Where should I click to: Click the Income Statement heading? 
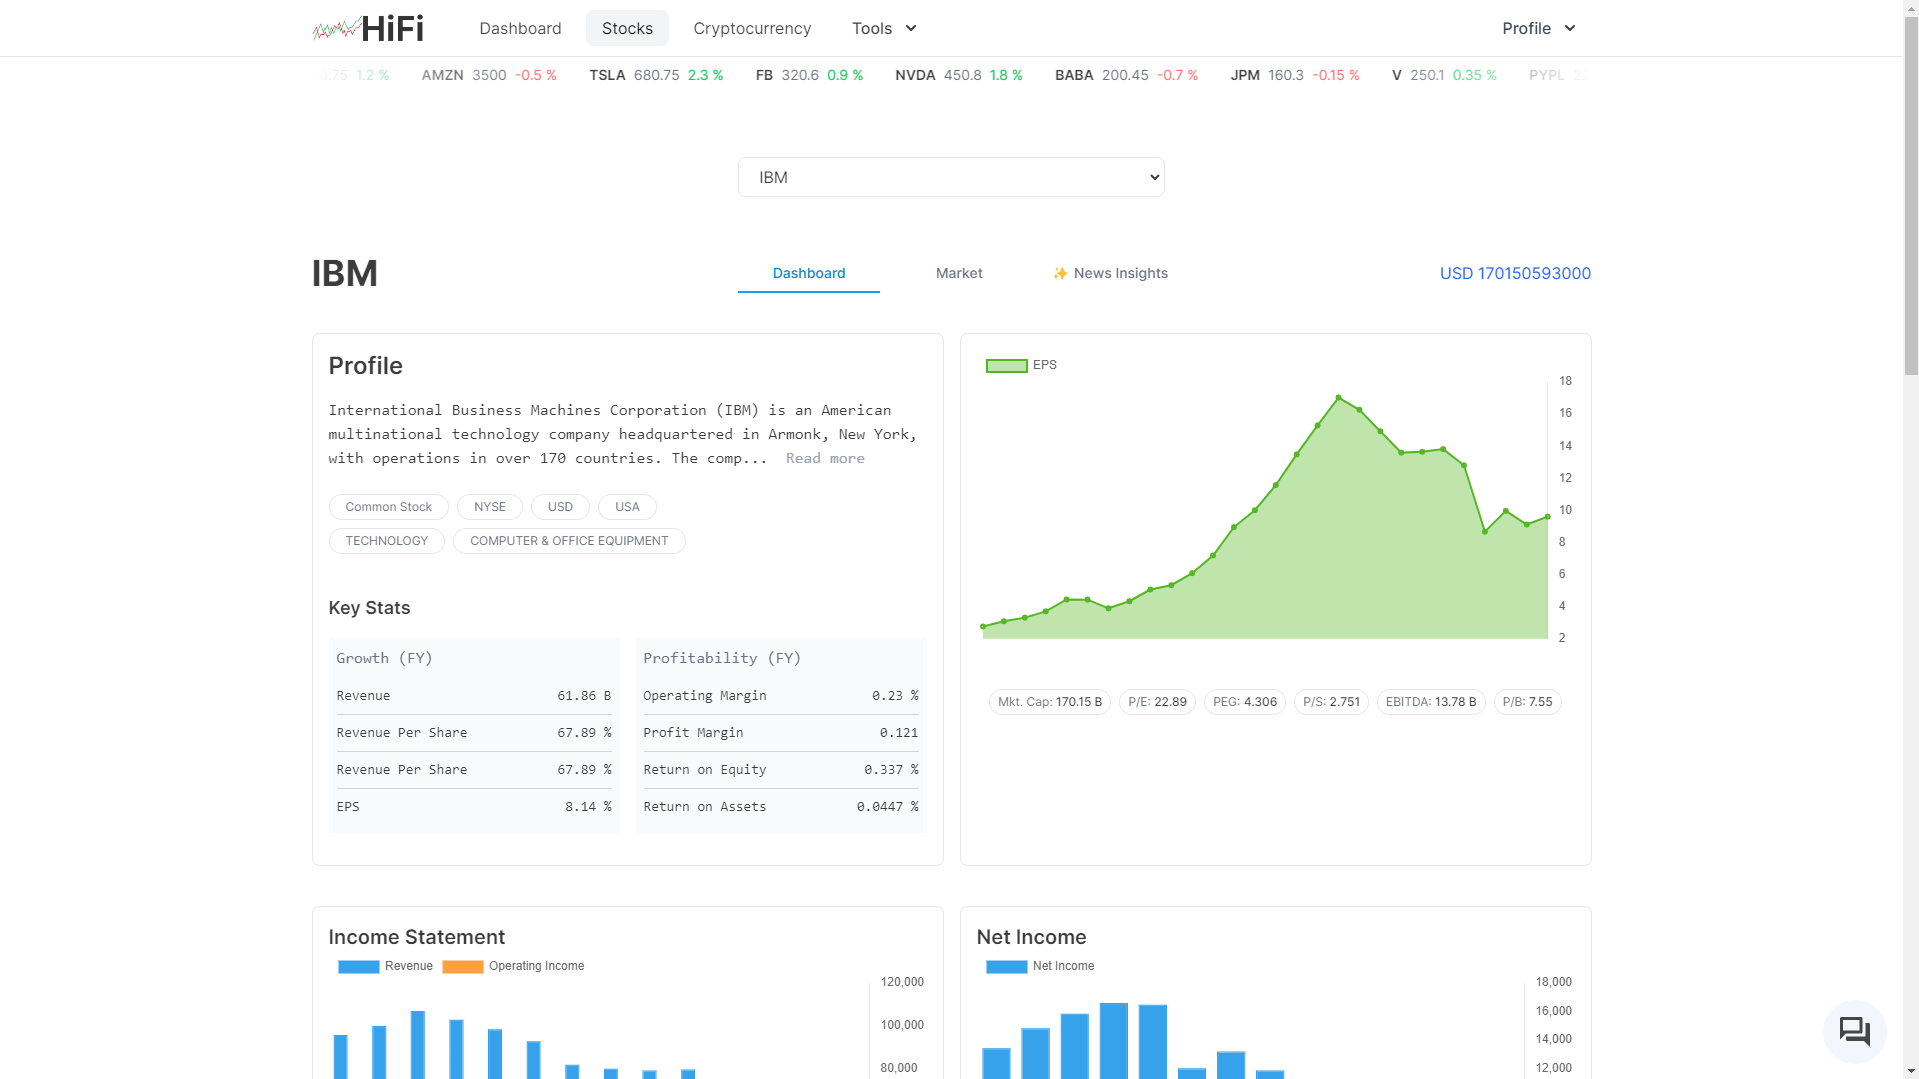tap(417, 937)
